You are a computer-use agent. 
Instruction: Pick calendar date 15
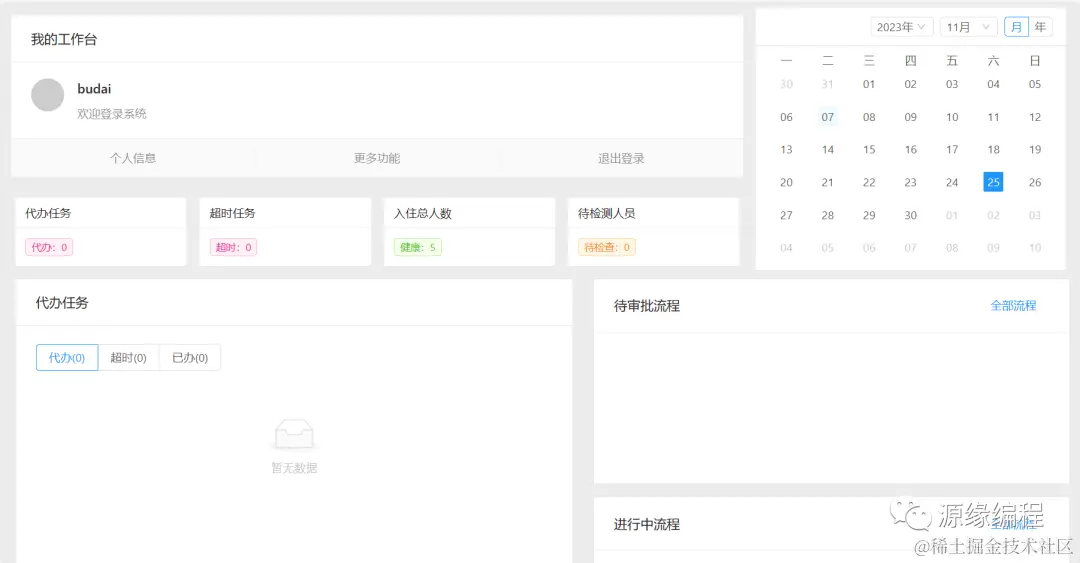869,150
